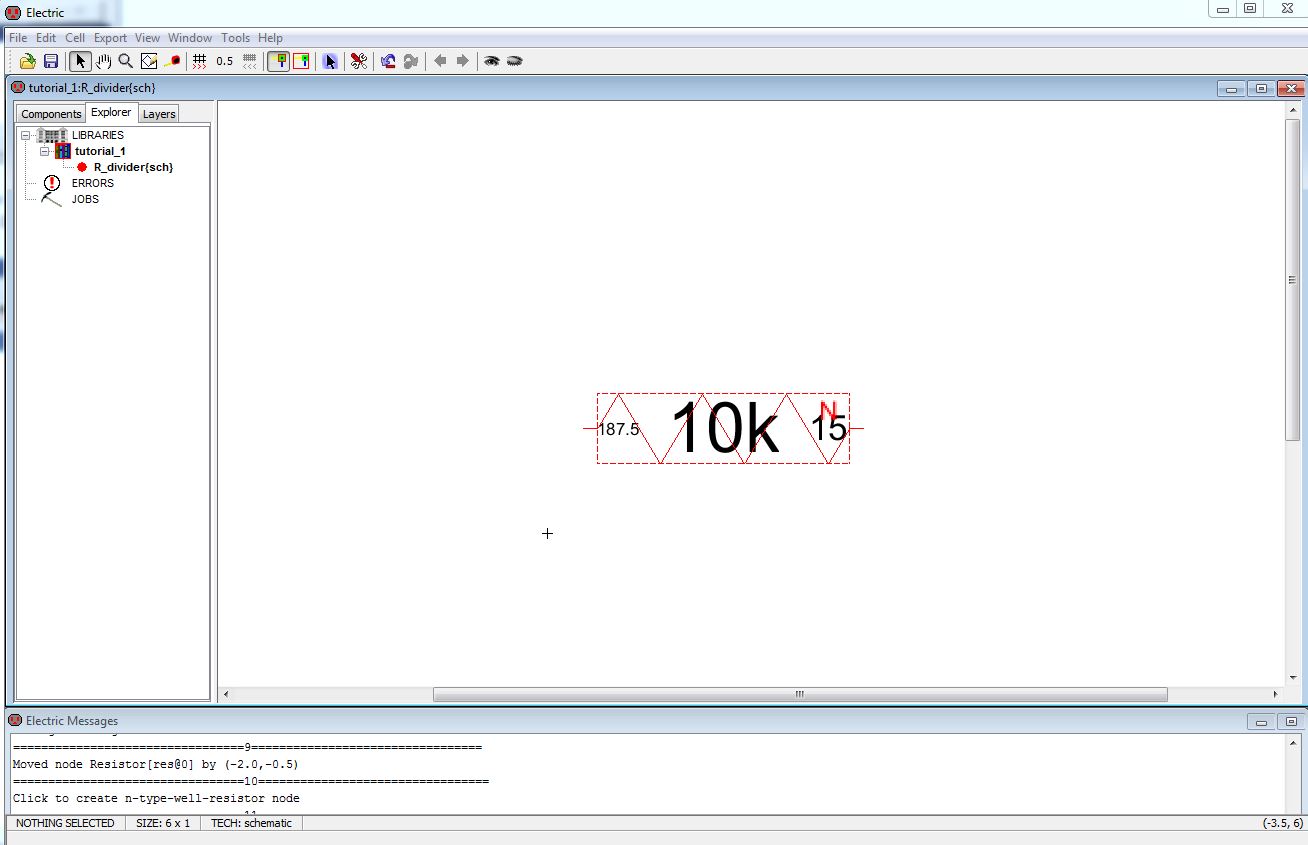Activate the Click/Zoom/Wire arrow tool

pos(81,61)
